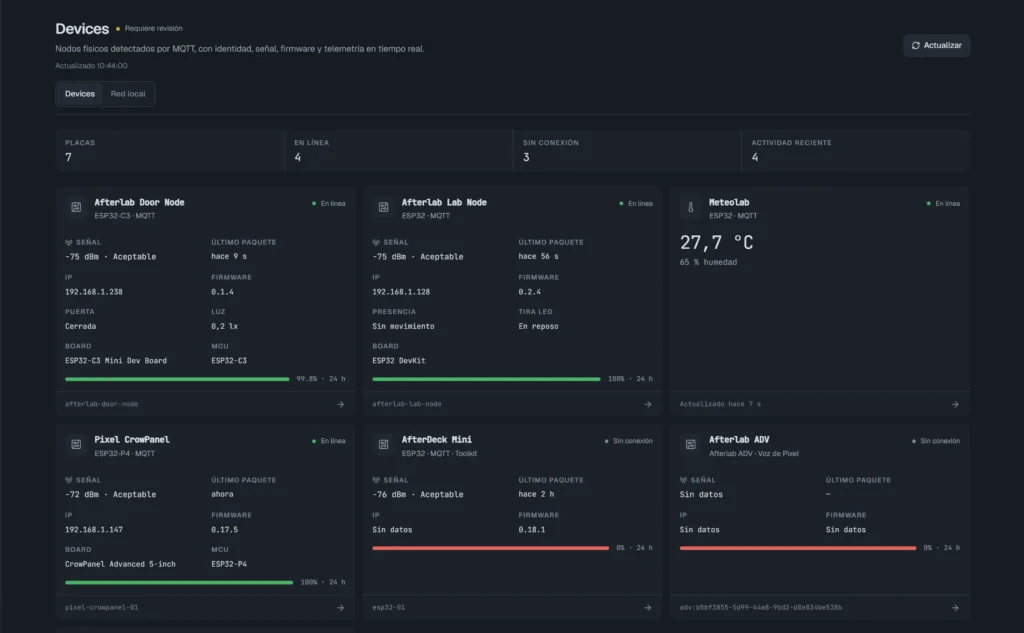Click the Puerta Cerrada value
Image resolution: width=1024 pixels, height=633 pixels.
click(x=80, y=326)
